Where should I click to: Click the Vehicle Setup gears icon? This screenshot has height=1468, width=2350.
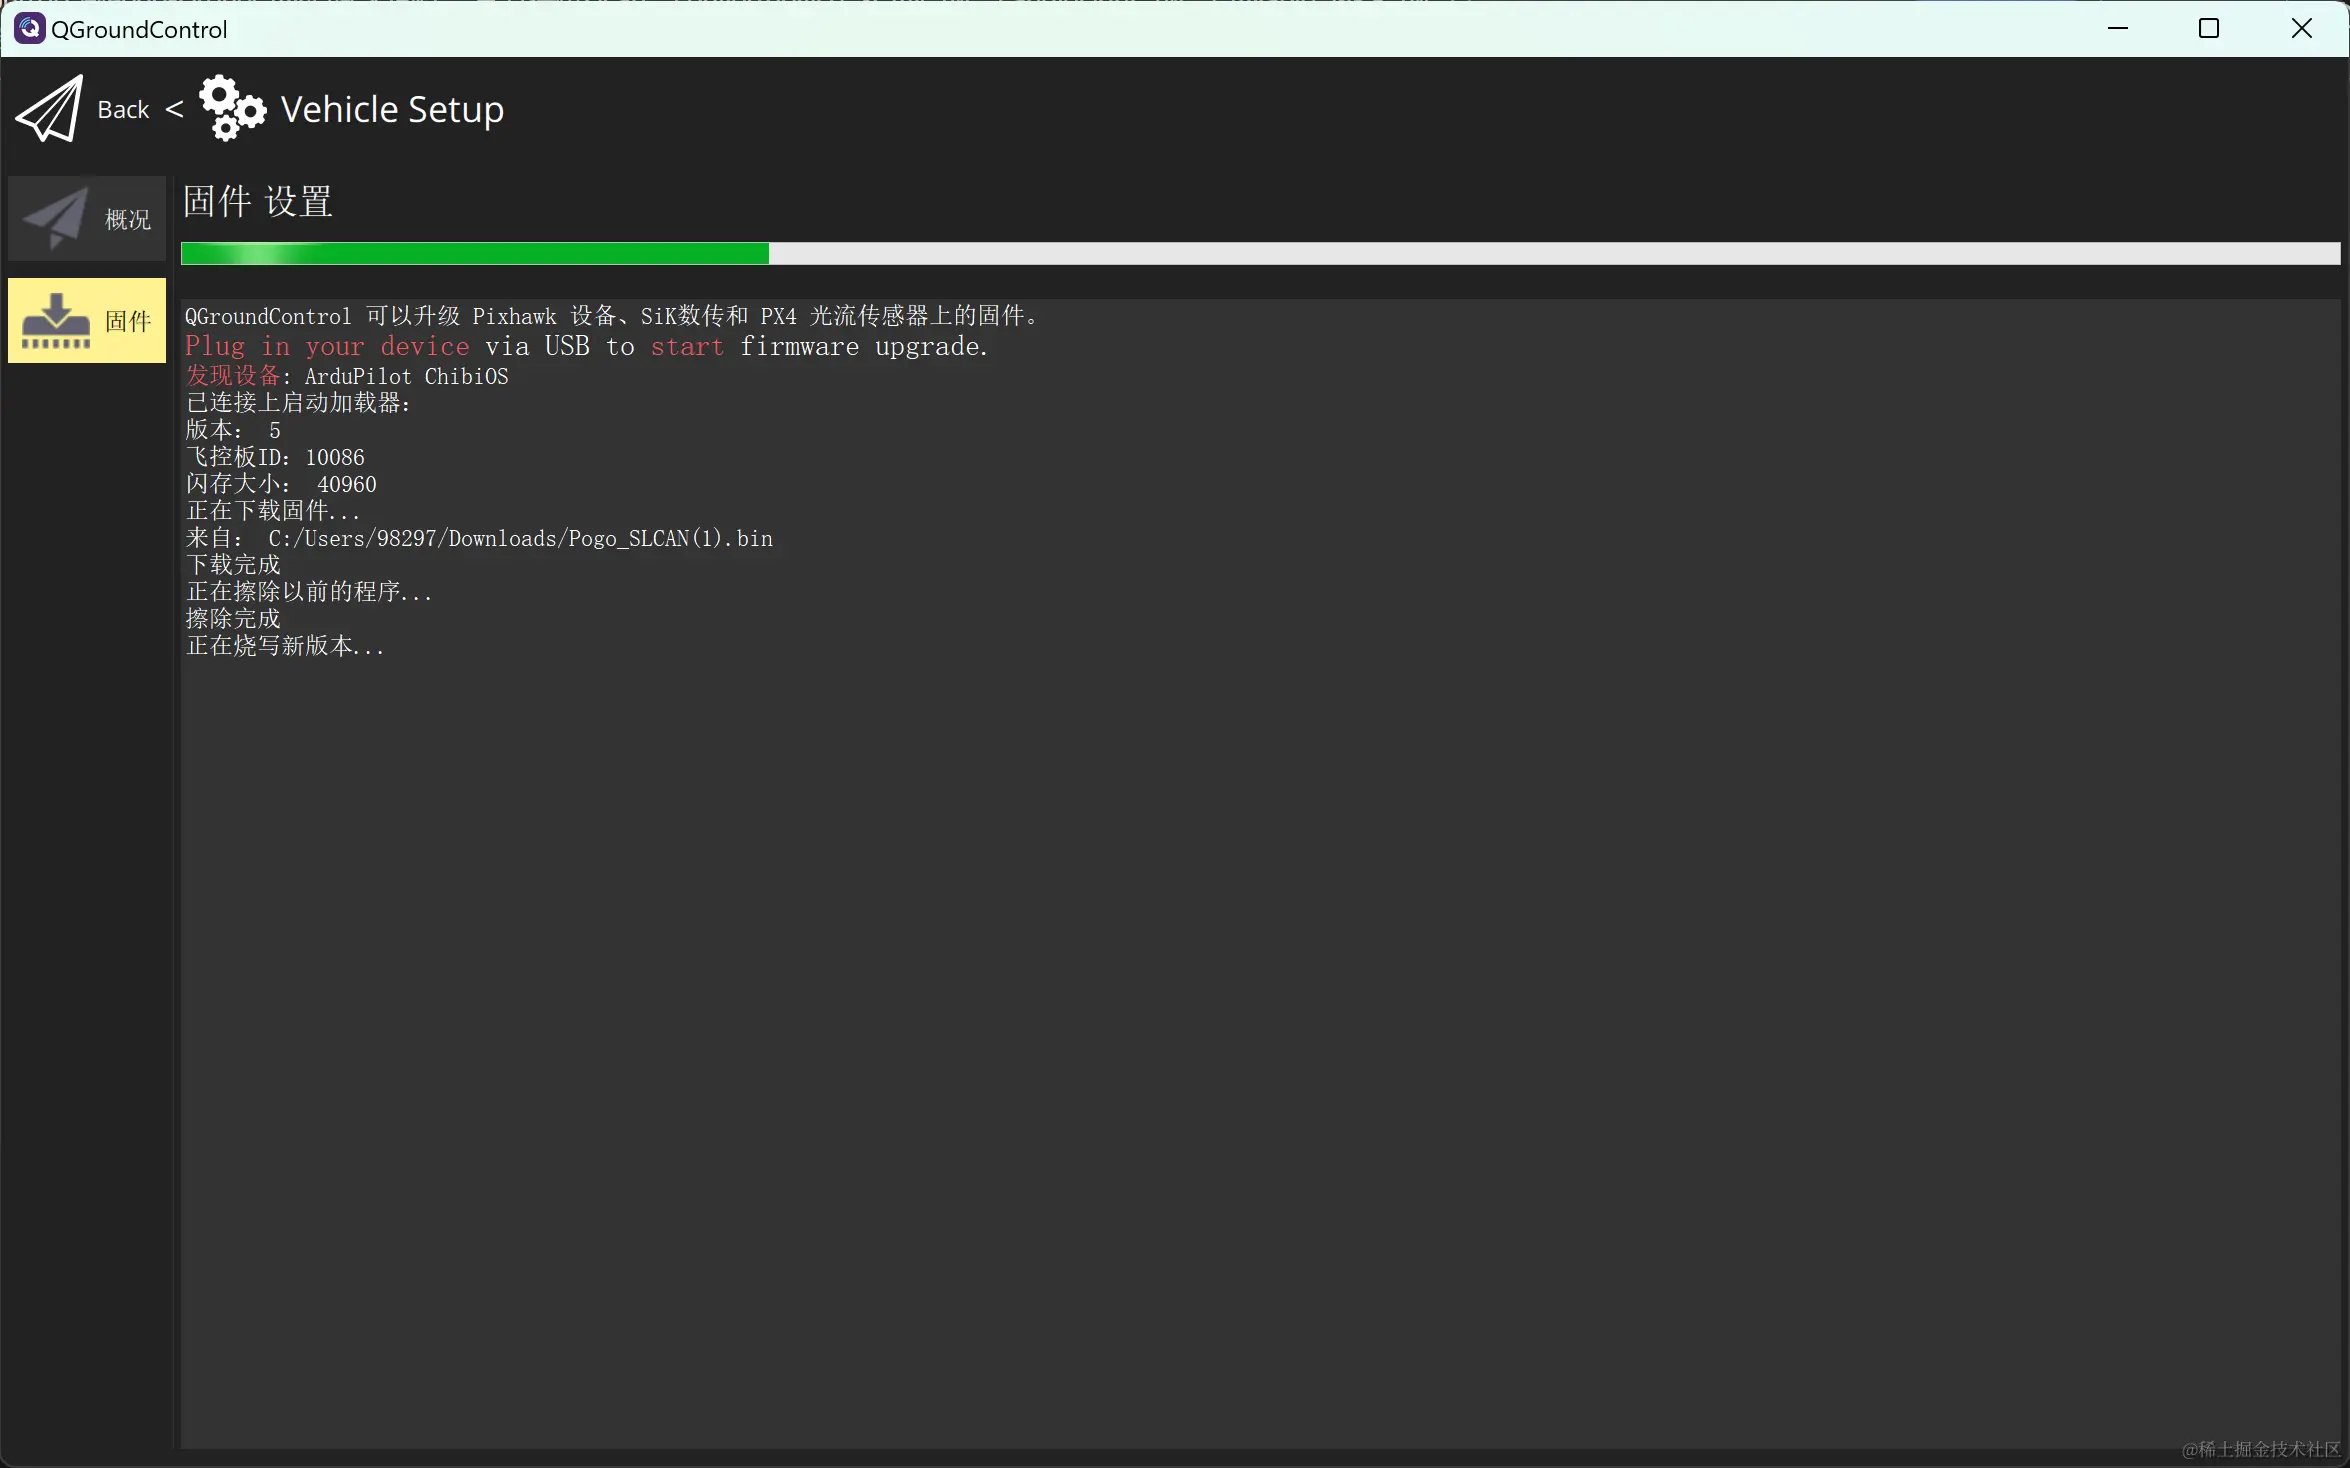point(232,108)
